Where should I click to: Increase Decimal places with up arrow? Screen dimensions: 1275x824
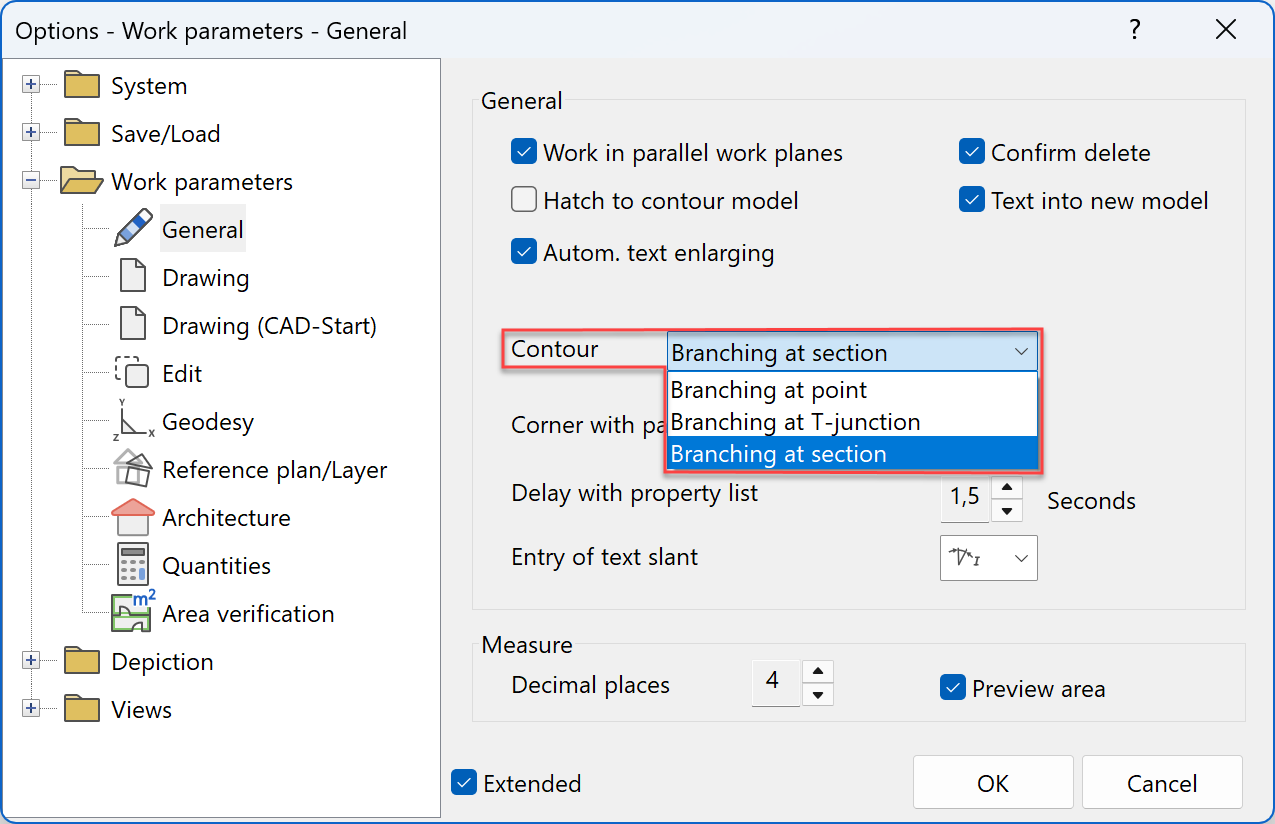[818, 671]
